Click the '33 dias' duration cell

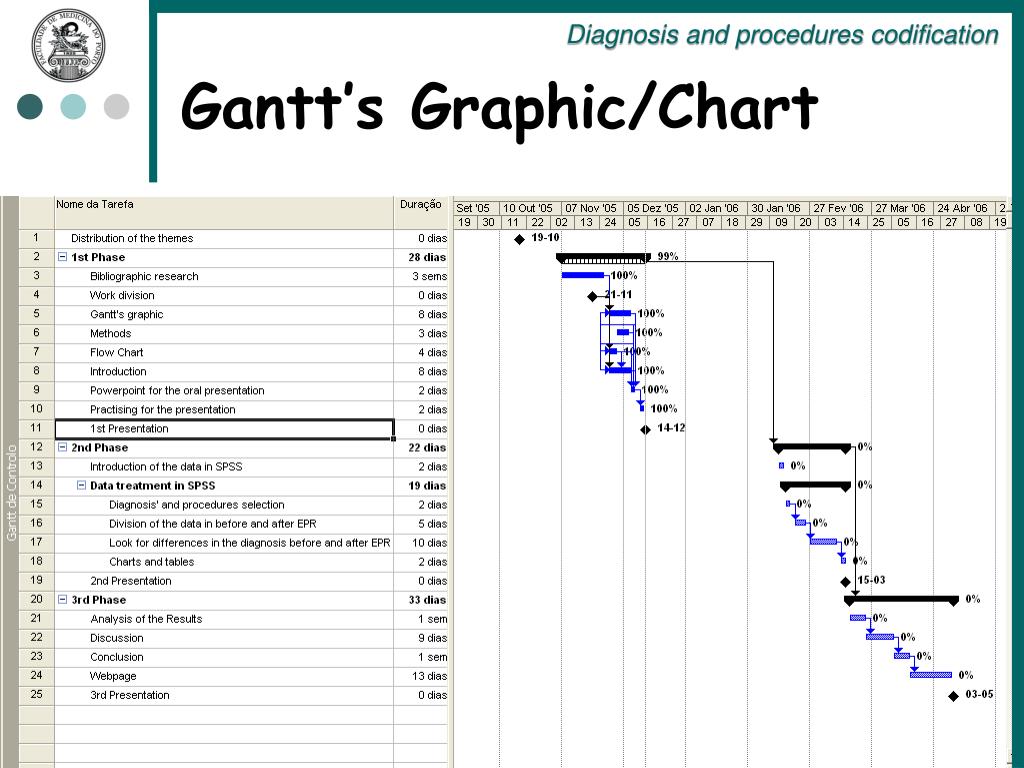tap(421, 600)
